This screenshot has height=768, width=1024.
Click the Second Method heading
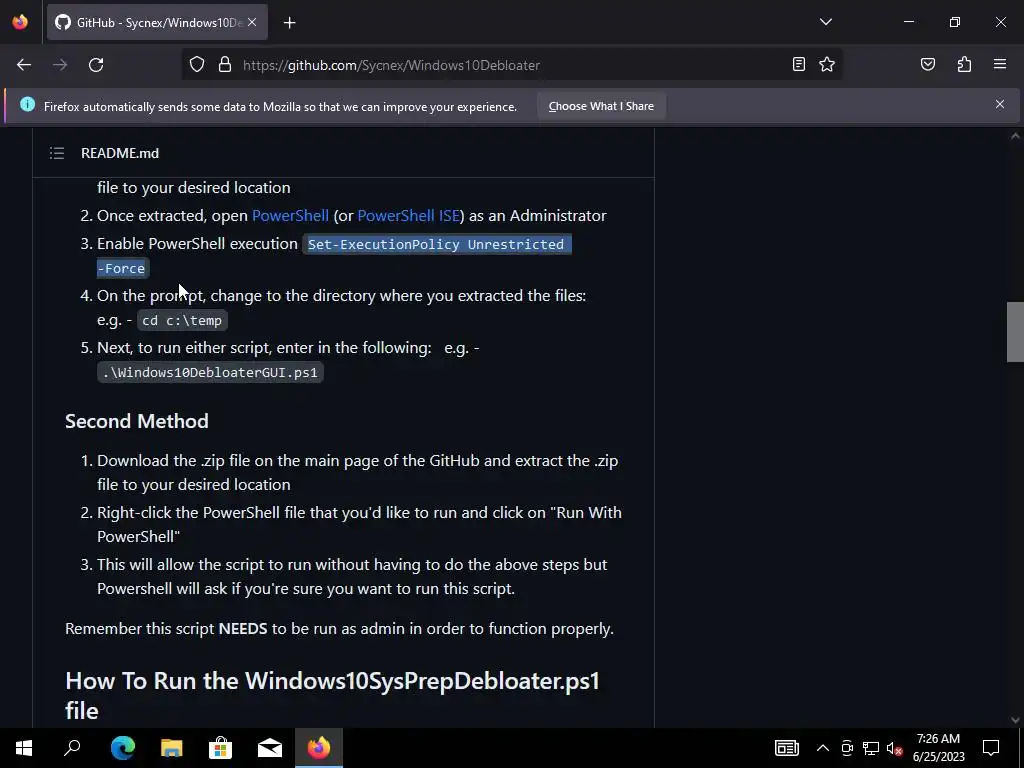[x=137, y=421]
